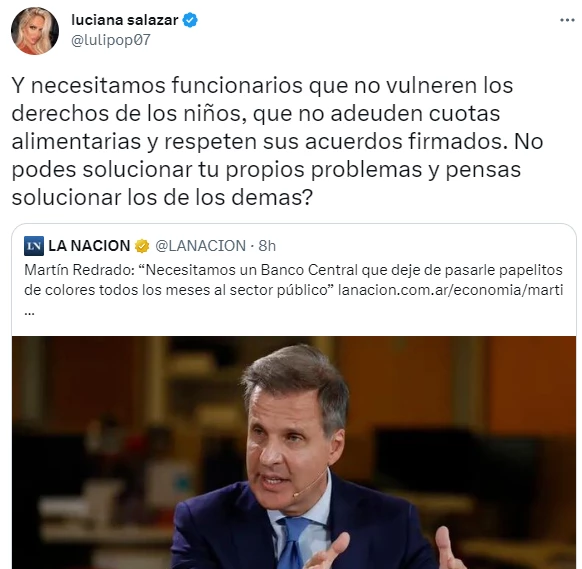The height and width of the screenshot is (569, 582).
Task: Open the Martín Redrado photo in quoted tweet
Action: tap(294, 452)
